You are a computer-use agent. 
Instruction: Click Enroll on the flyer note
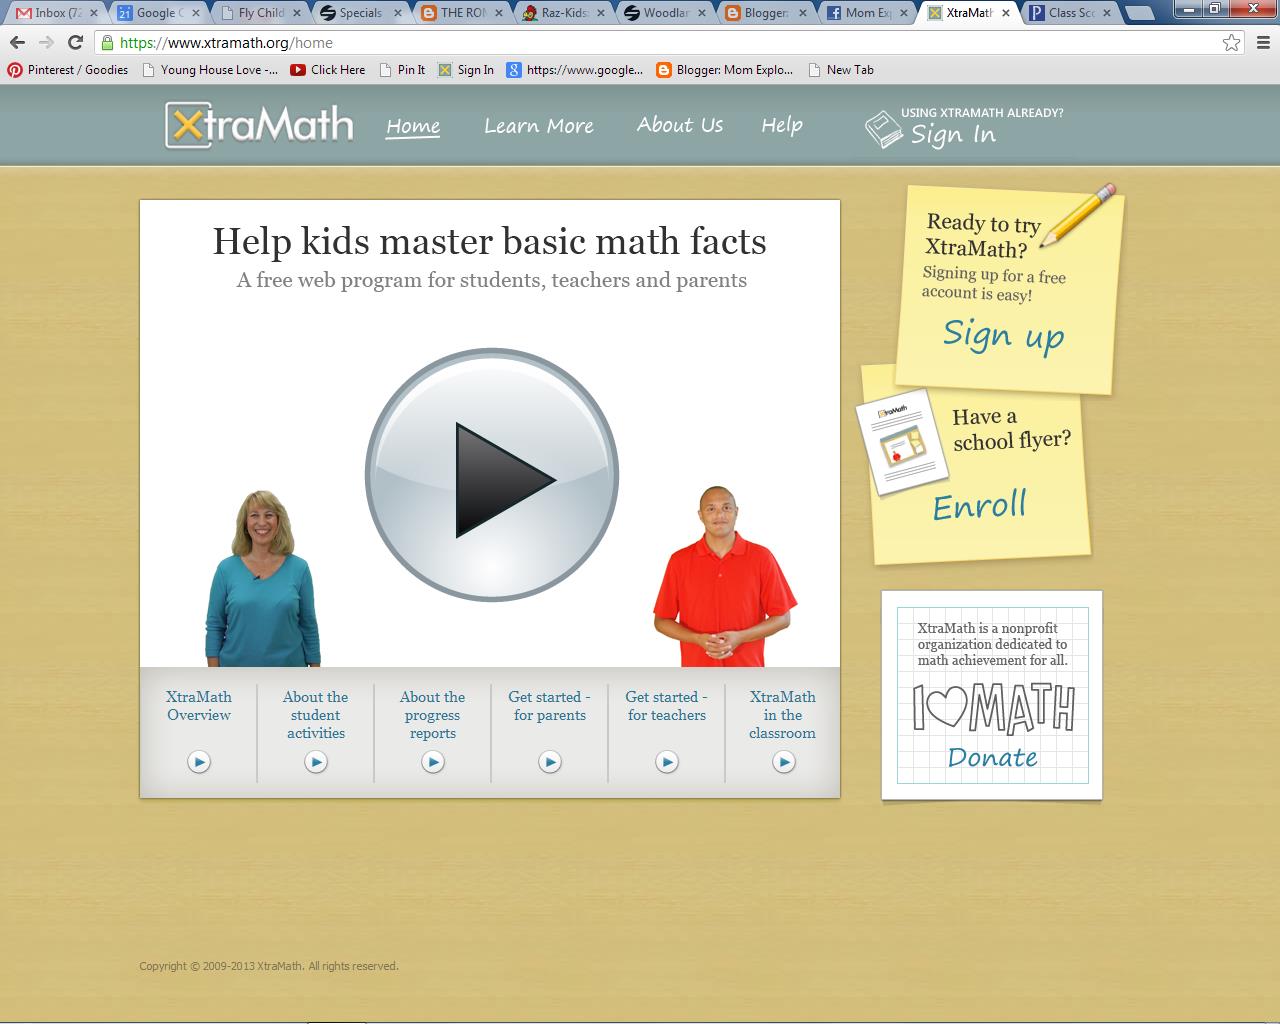(979, 505)
